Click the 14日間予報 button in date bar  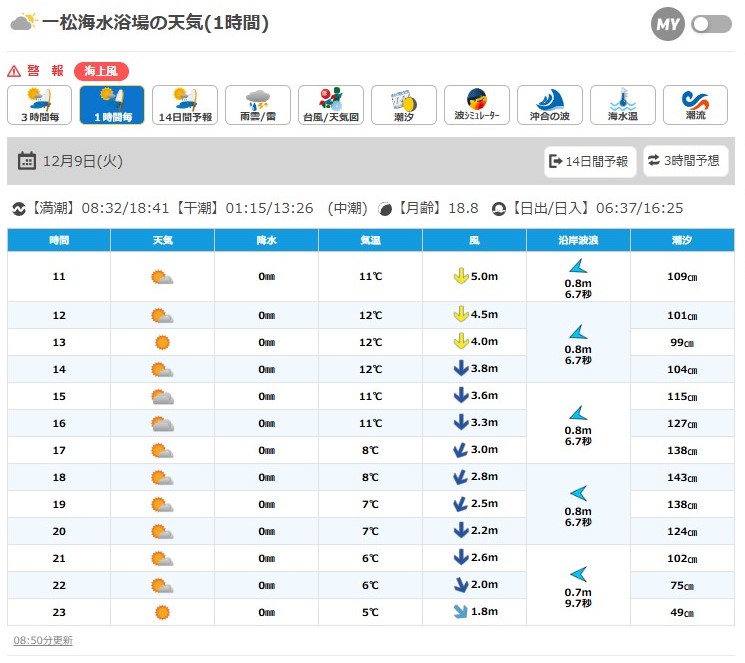pos(590,160)
